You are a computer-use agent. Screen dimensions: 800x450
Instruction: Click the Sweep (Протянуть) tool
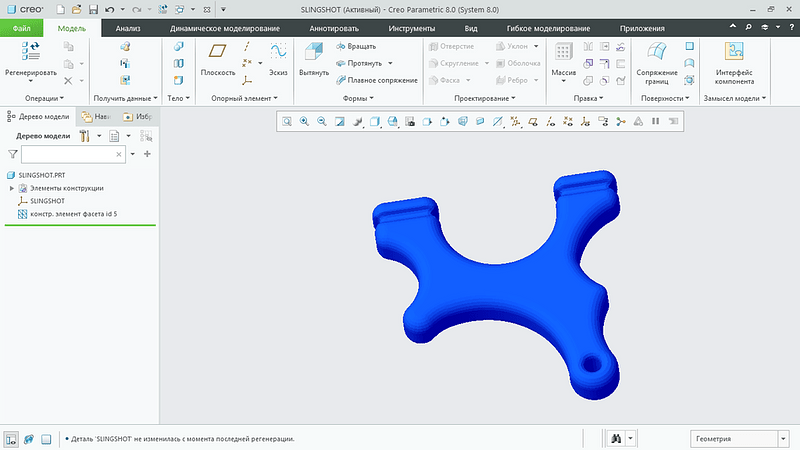(359, 63)
